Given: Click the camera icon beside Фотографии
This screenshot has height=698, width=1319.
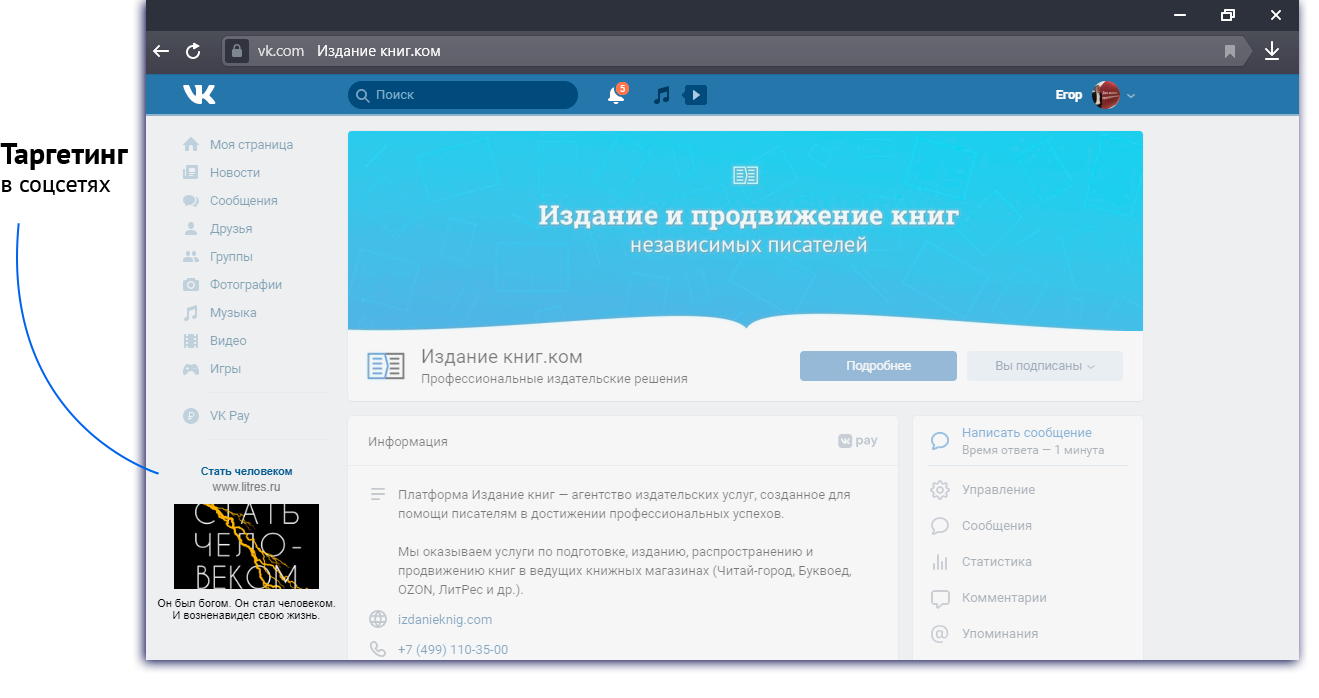Looking at the screenshot, I should (191, 285).
